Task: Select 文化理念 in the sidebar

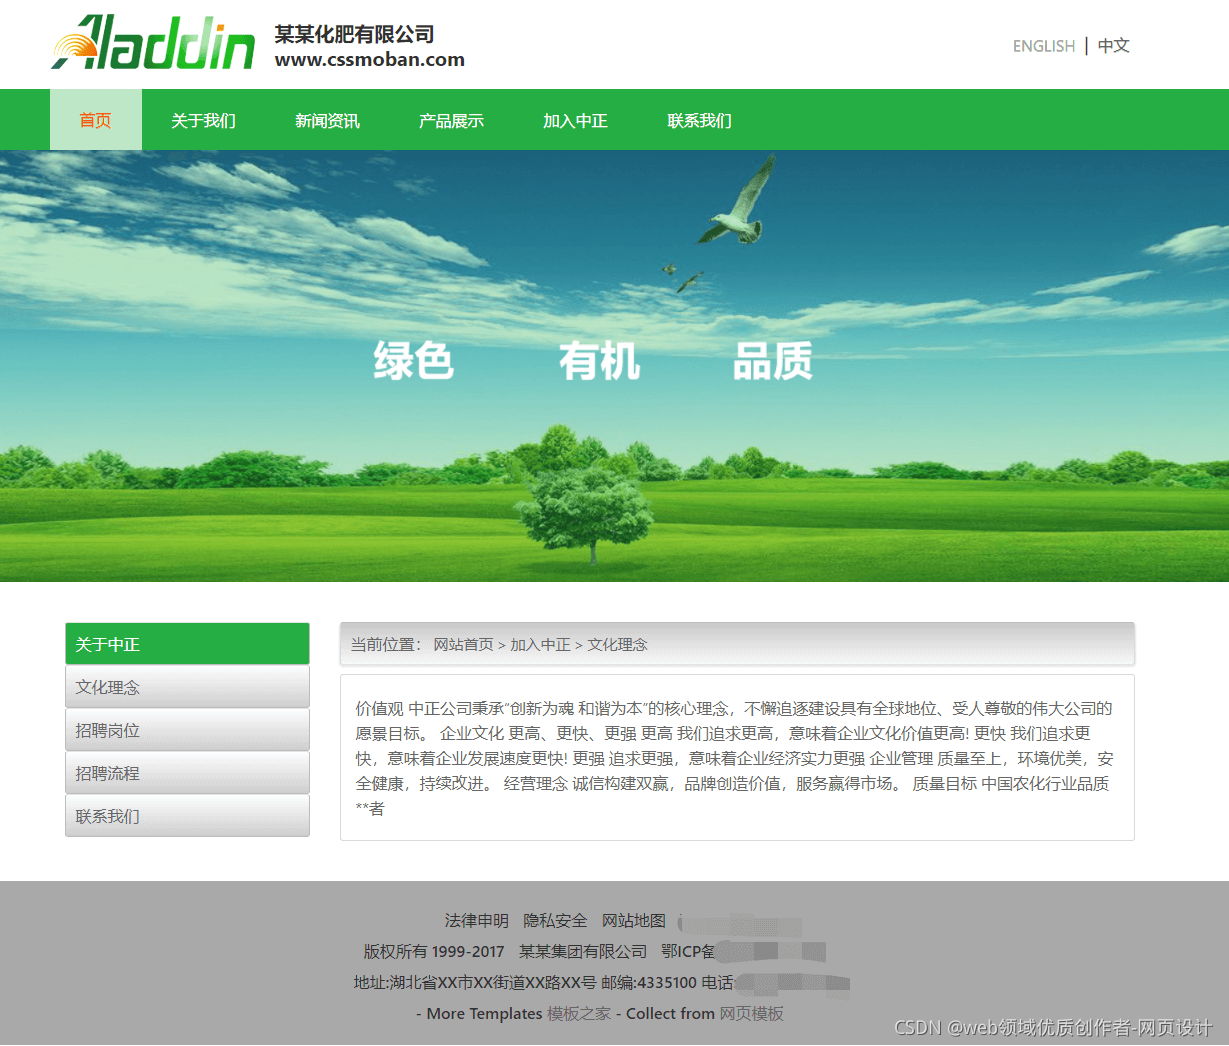Action: click(x=187, y=687)
